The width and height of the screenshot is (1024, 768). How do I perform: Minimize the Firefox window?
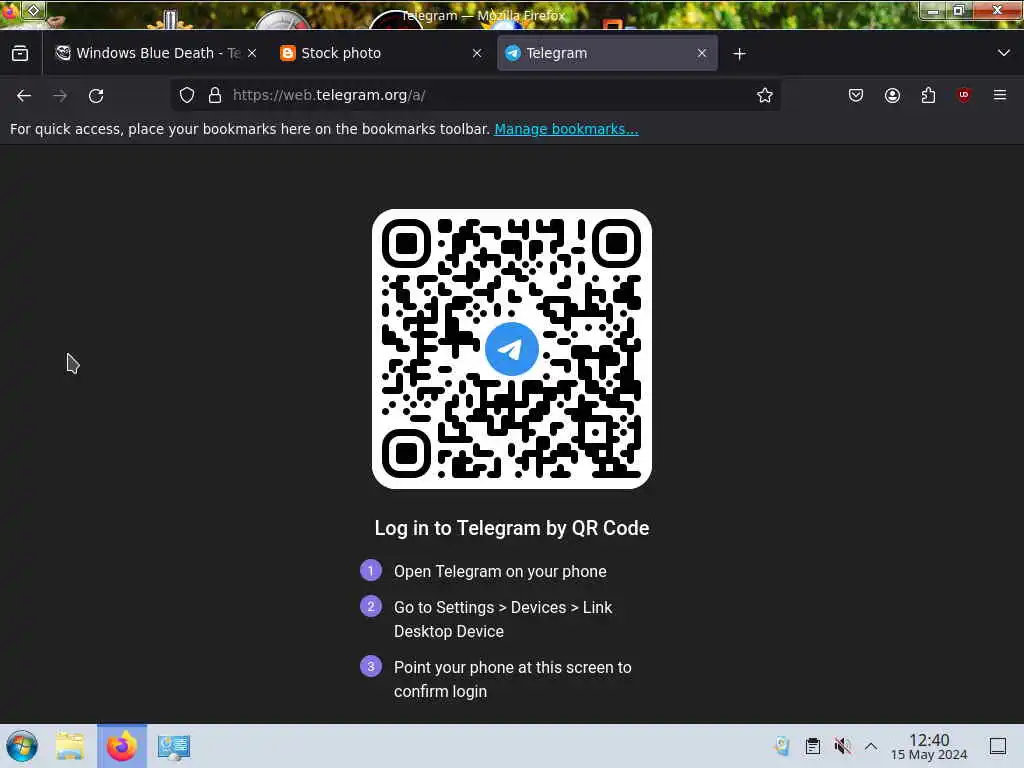[933, 11]
